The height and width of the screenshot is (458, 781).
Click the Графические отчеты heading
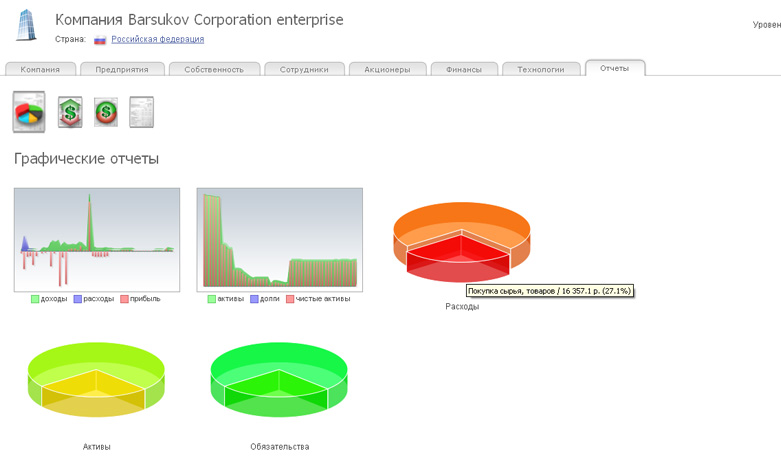tap(86, 159)
